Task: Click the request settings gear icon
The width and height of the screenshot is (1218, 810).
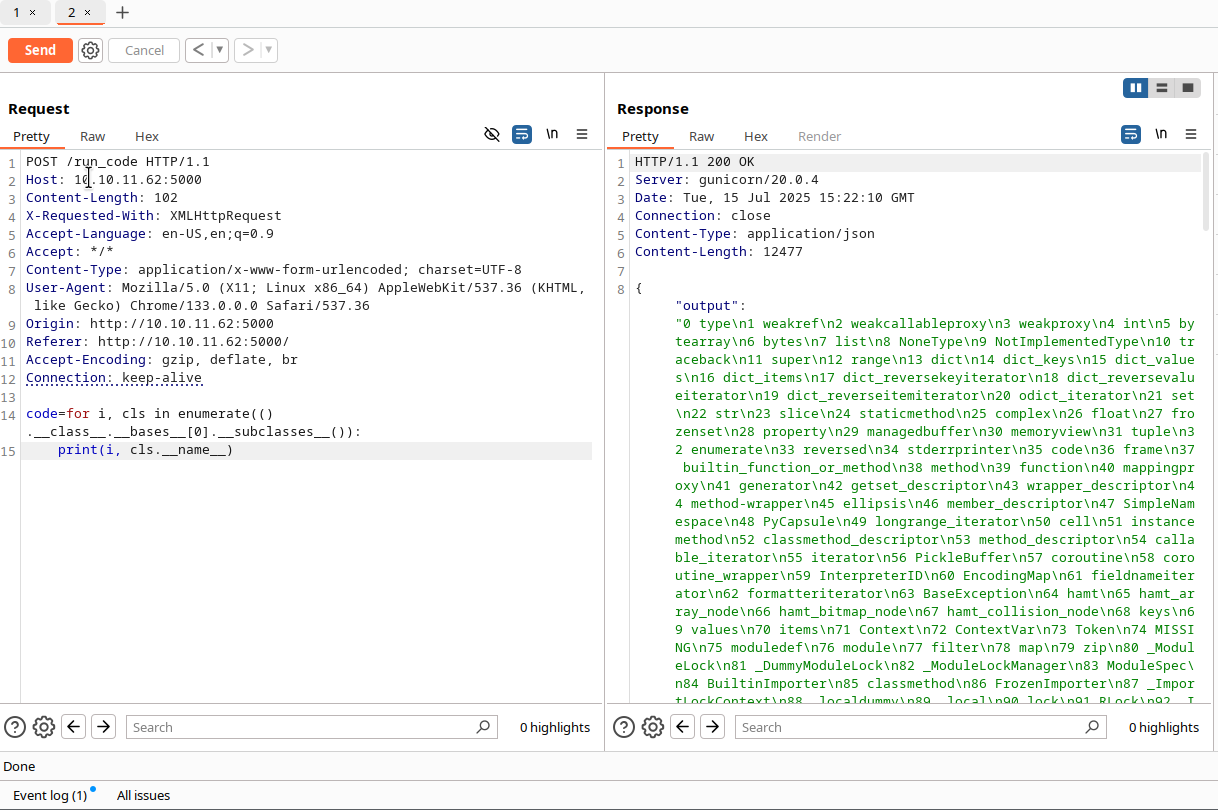Action: [90, 50]
